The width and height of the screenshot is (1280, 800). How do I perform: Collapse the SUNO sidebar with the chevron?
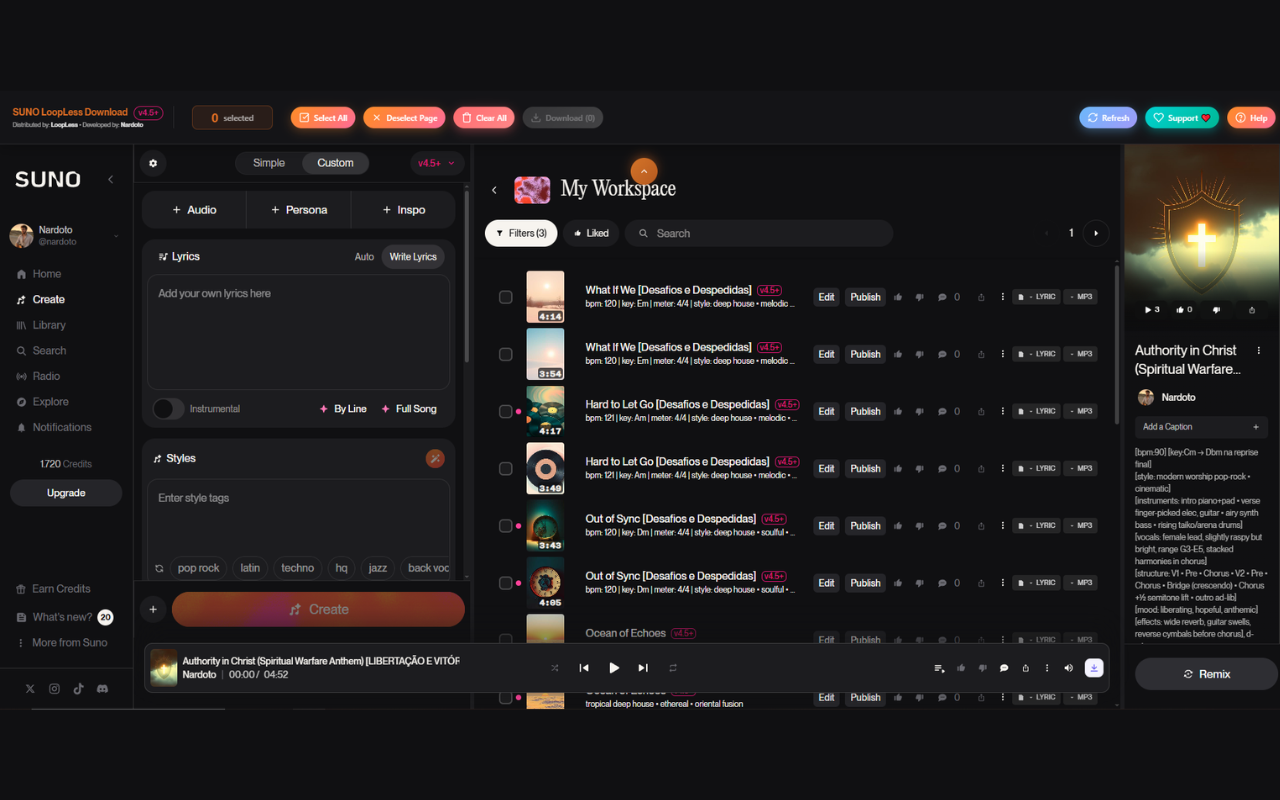click(x=111, y=179)
